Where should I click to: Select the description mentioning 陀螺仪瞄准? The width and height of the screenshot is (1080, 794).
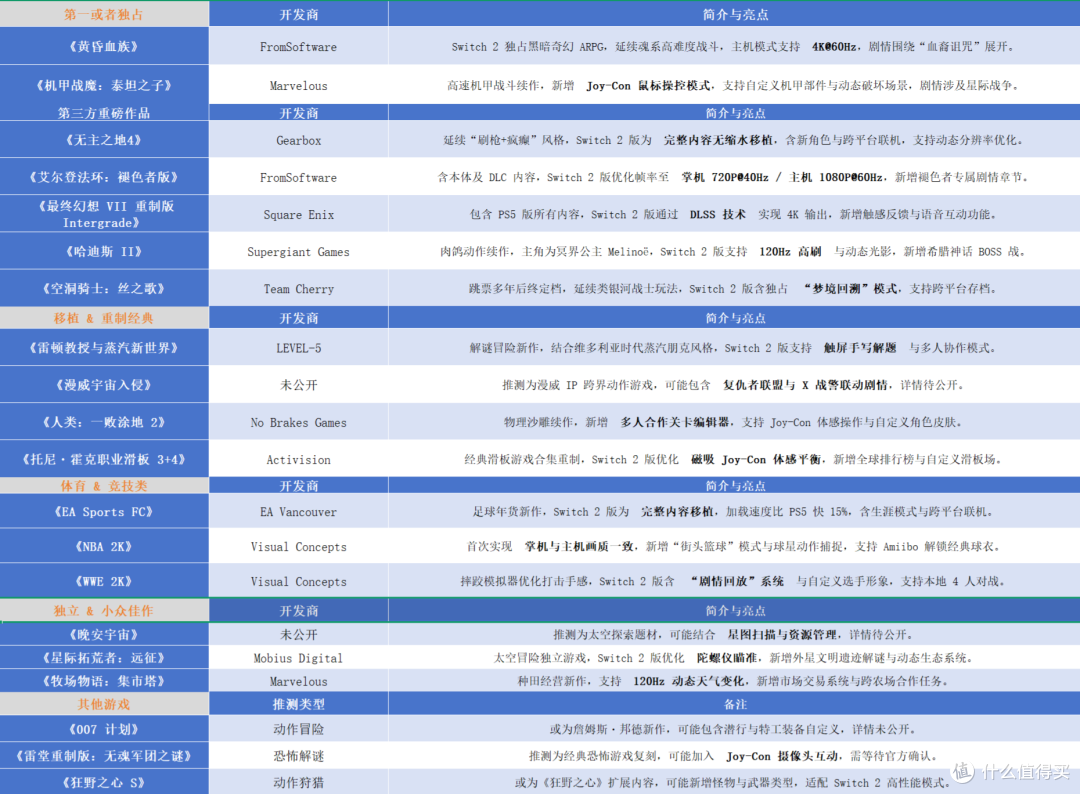(x=734, y=658)
